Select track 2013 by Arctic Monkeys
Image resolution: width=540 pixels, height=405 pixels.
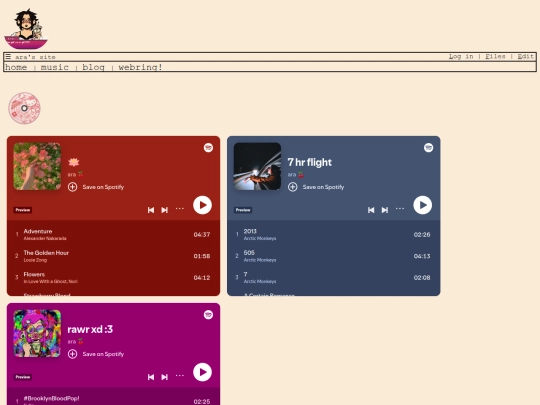tap(333, 235)
